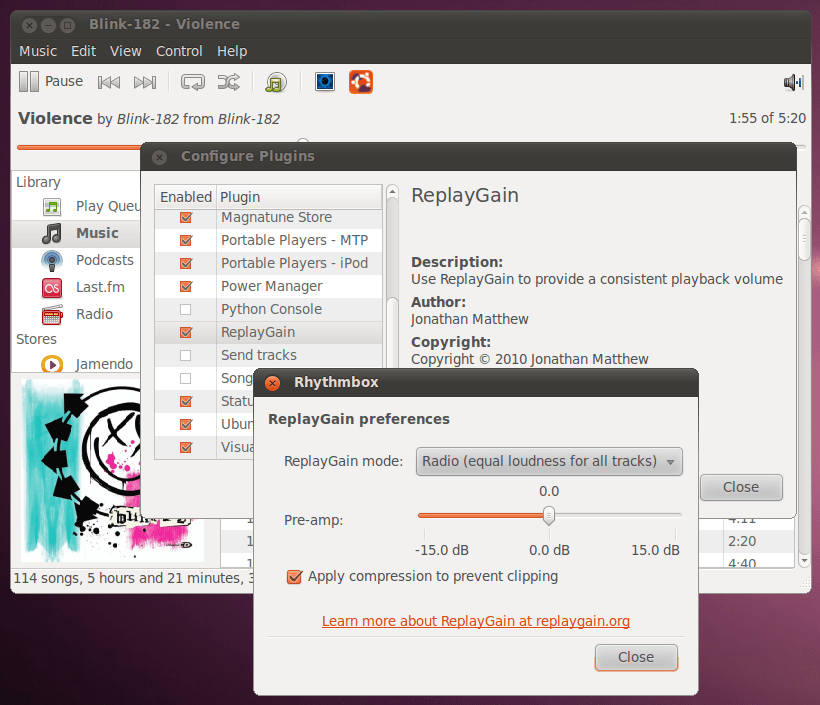Enable the Python Console plugin
820x705 pixels.
pos(186,310)
